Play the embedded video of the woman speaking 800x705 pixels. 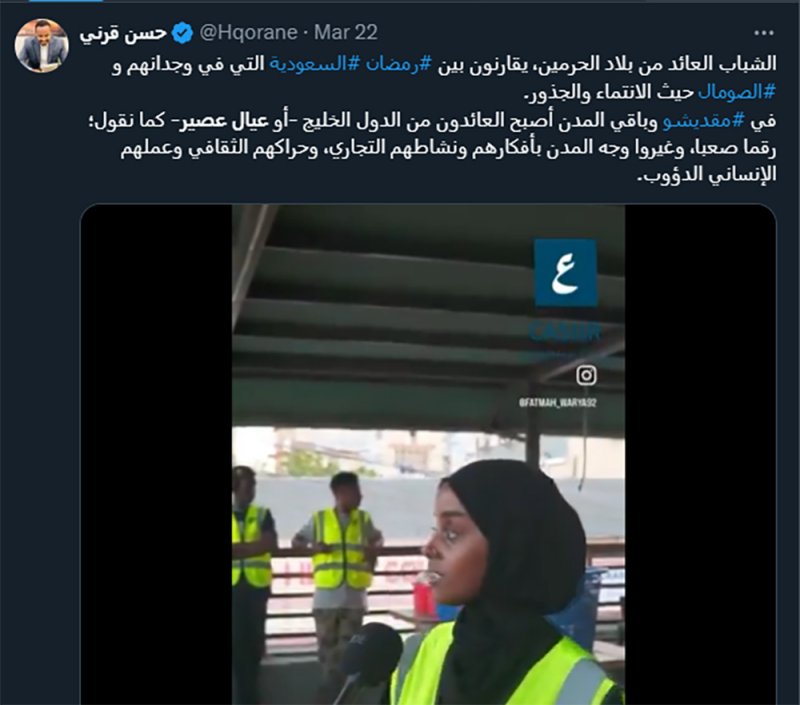click(428, 454)
